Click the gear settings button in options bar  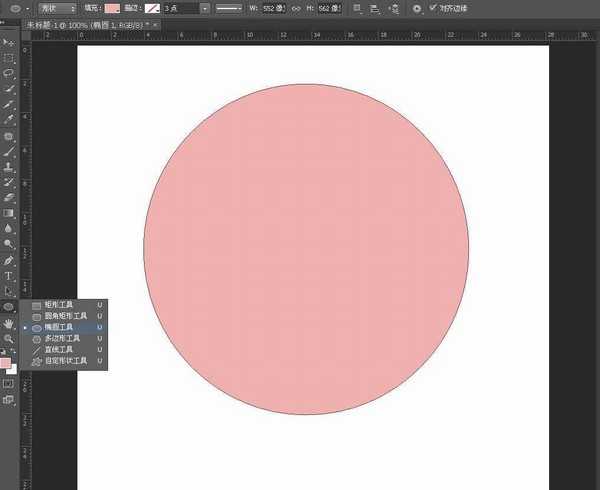tap(416, 8)
